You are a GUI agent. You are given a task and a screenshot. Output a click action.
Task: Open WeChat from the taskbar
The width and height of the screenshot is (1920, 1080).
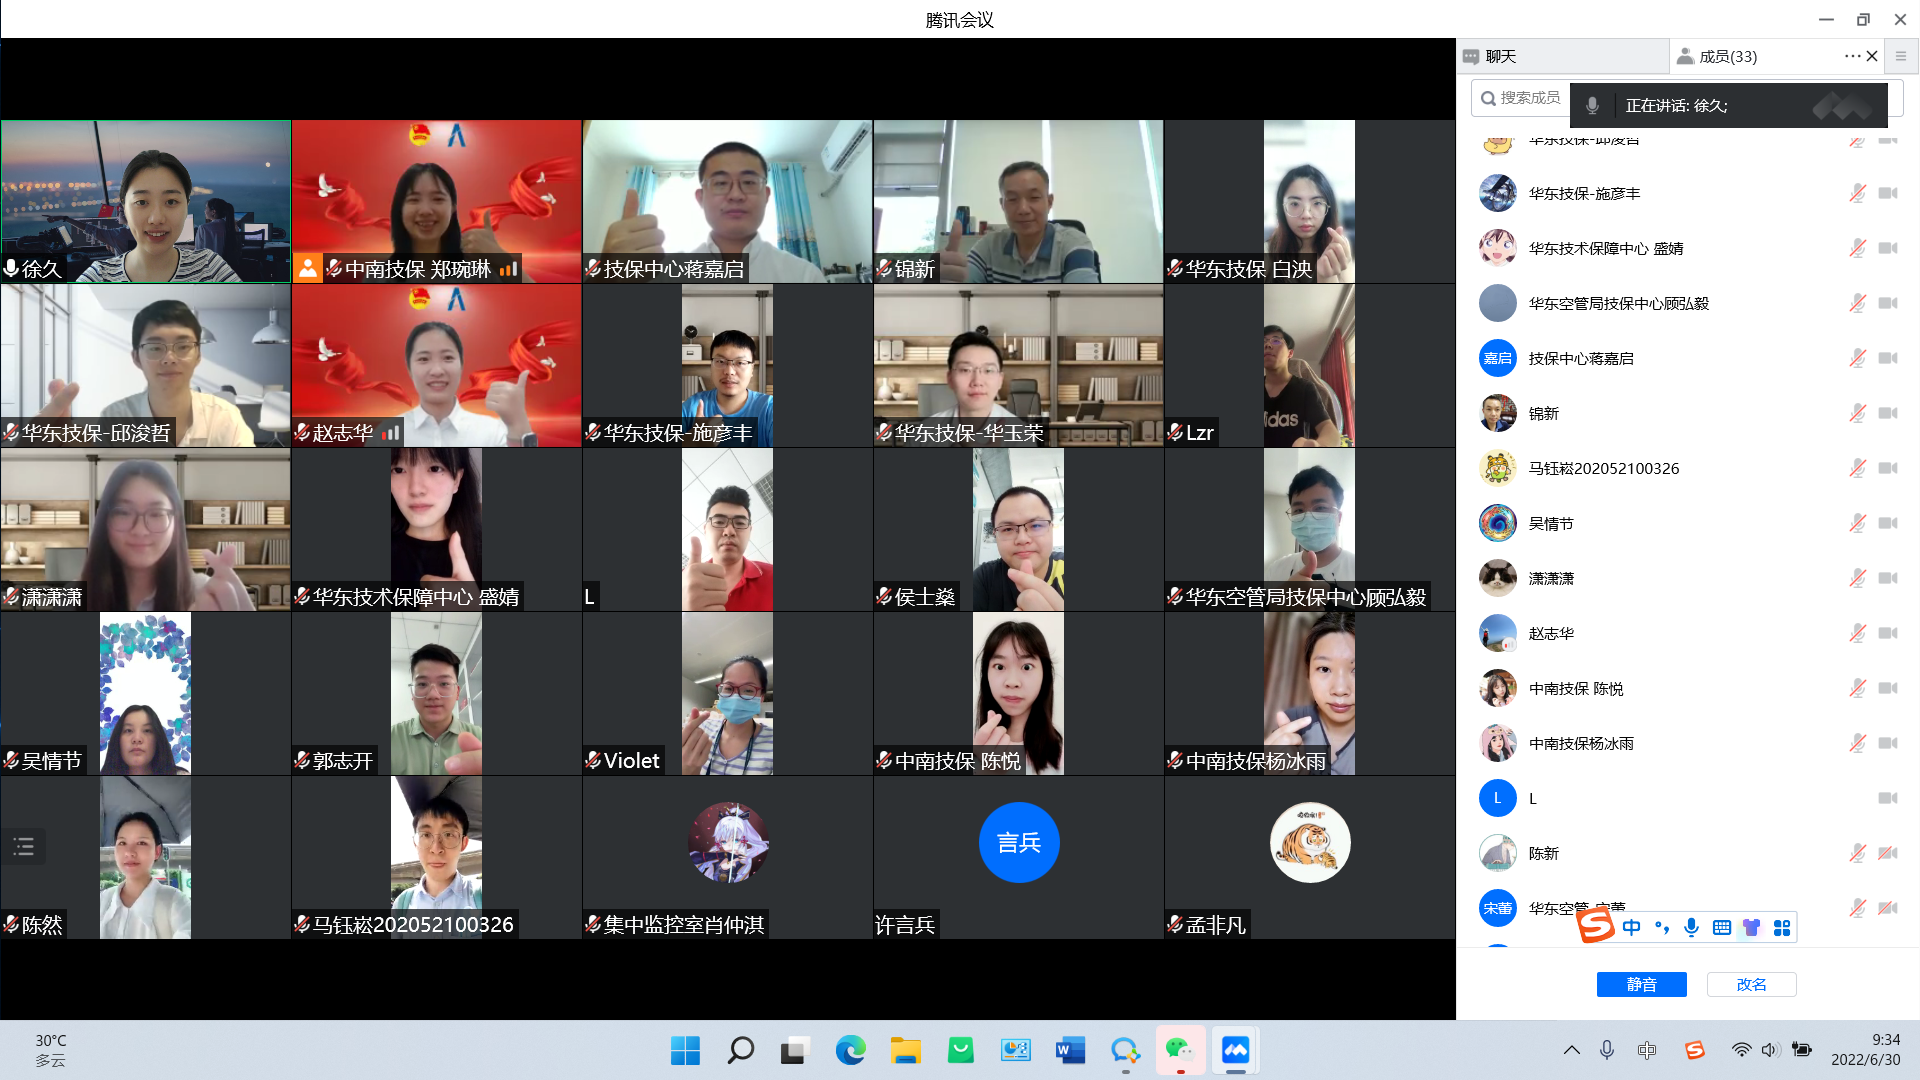tap(1180, 1050)
